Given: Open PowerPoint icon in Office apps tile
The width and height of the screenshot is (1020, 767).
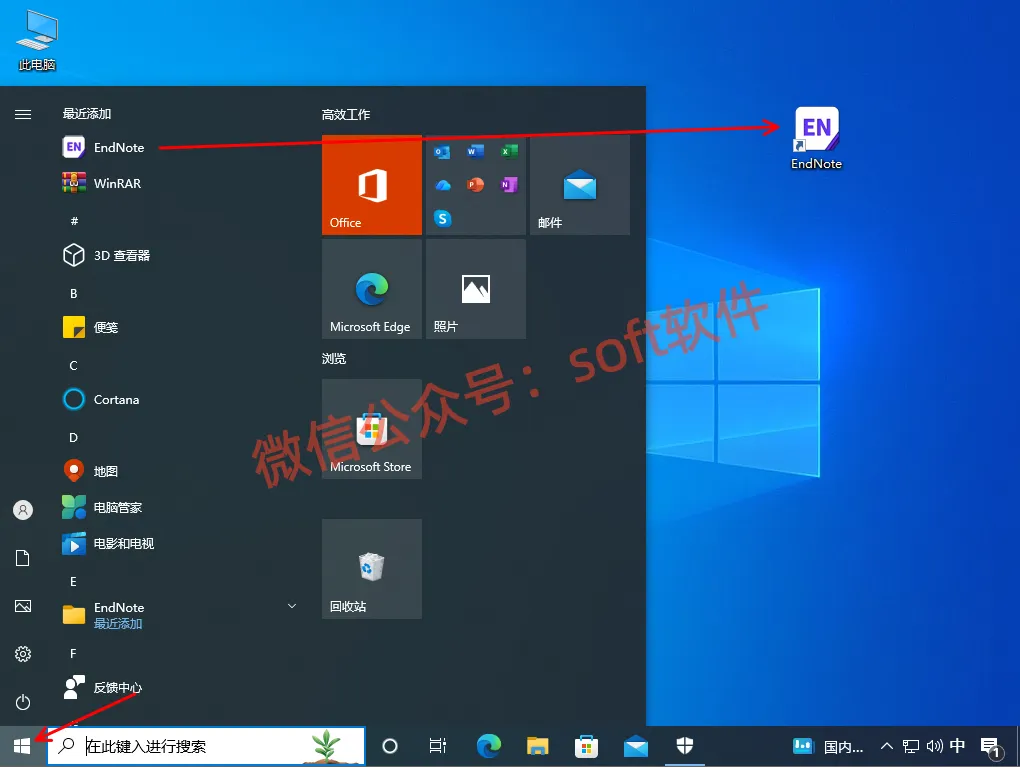Looking at the screenshot, I should [476, 185].
